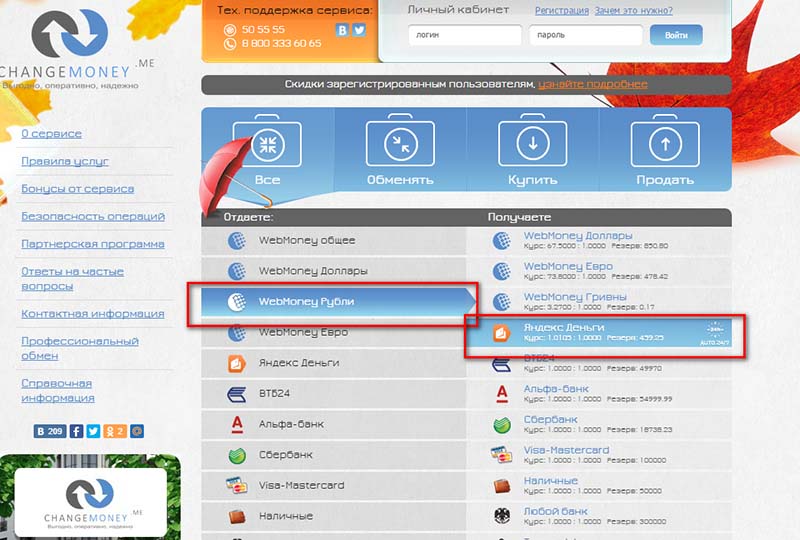Choose WebMoney Евро in Получаете list
This screenshot has height=540, width=800.
[x=599, y=271]
